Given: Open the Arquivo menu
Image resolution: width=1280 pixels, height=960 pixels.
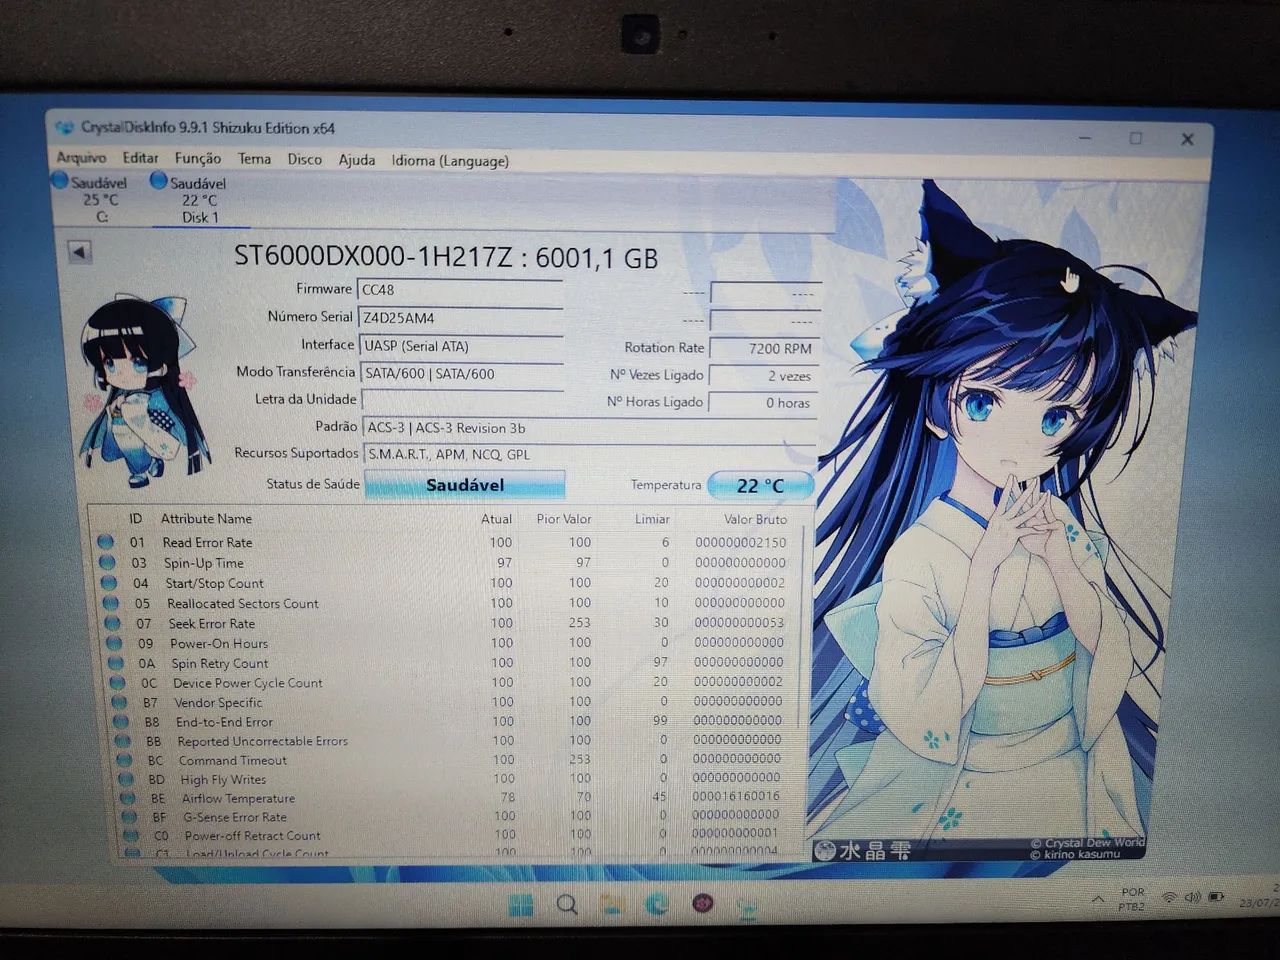Looking at the screenshot, I should coord(81,158).
